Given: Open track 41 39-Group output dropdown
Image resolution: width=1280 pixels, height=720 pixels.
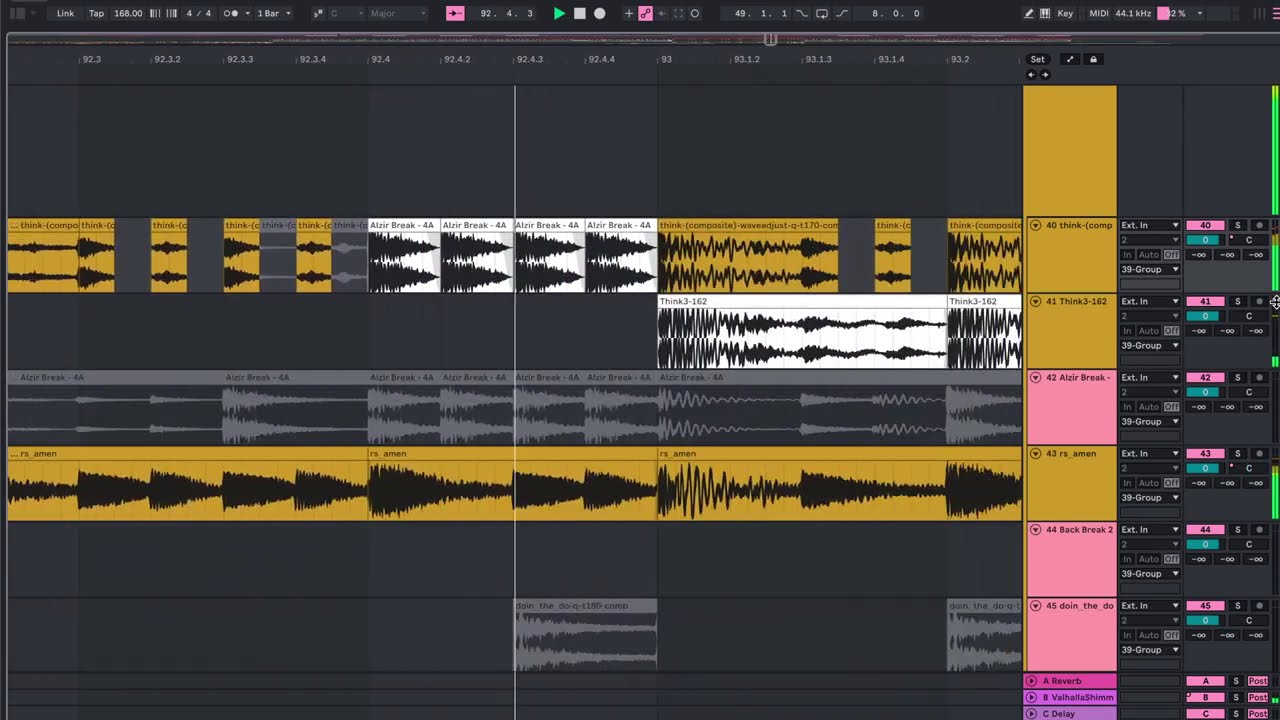Looking at the screenshot, I should 1150,345.
